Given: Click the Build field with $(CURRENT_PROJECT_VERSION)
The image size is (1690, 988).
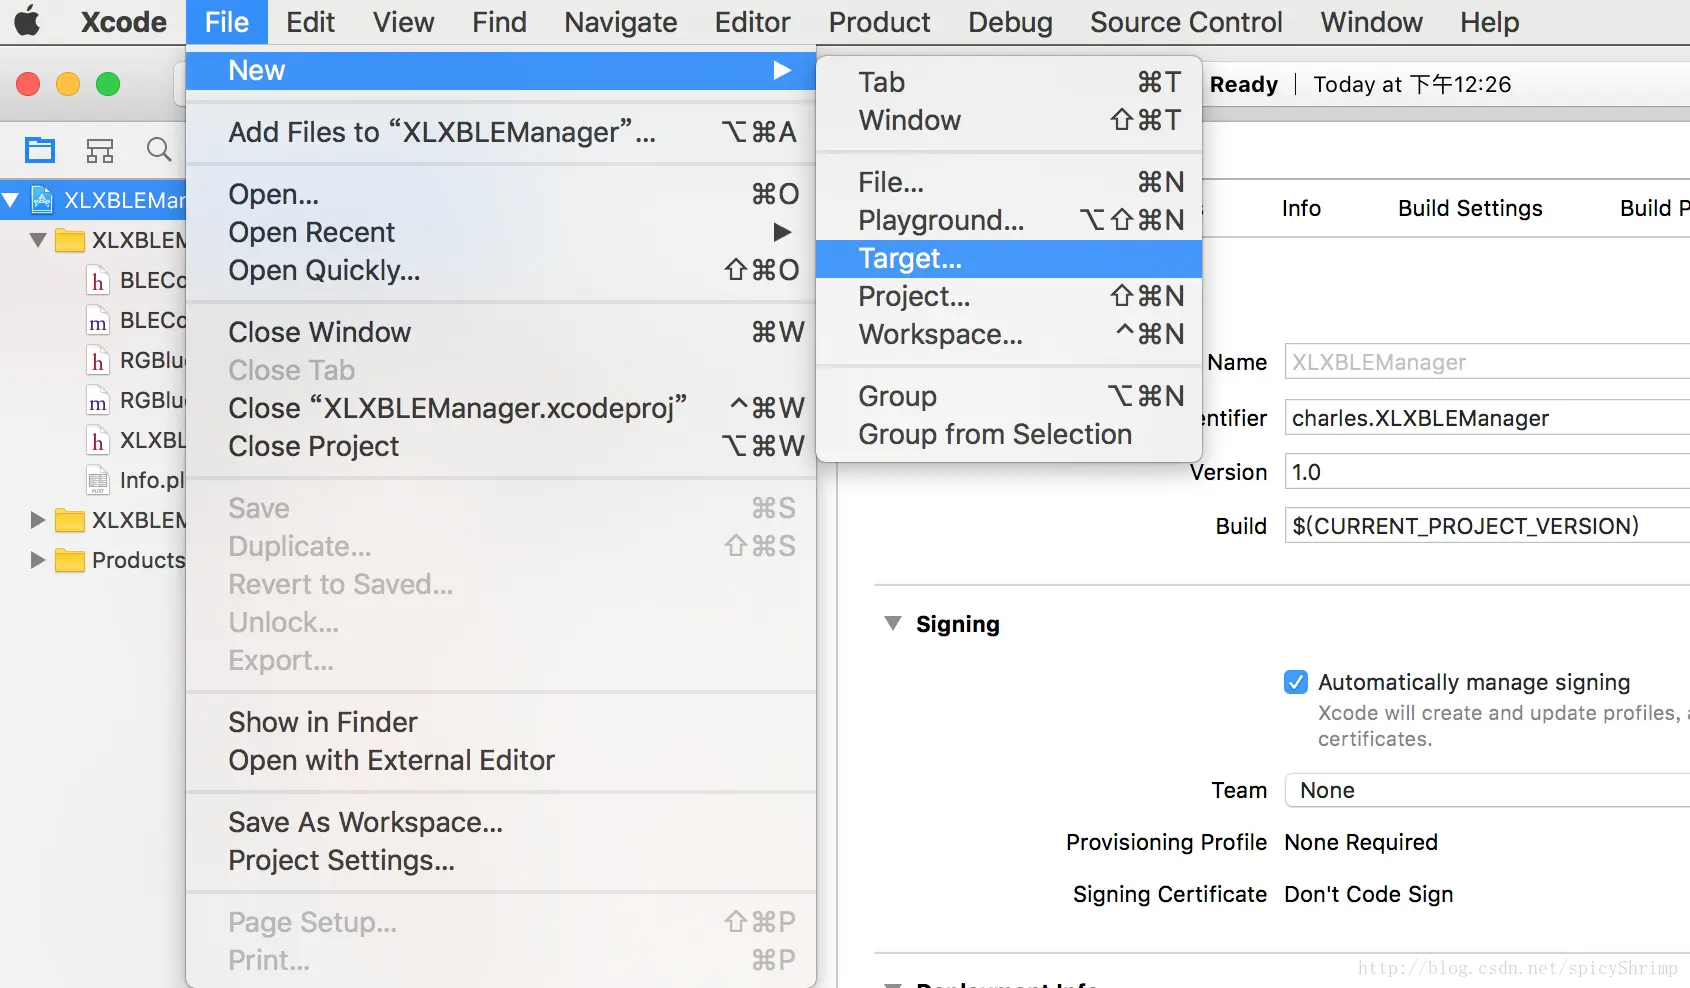Looking at the screenshot, I should coord(1488,526).
